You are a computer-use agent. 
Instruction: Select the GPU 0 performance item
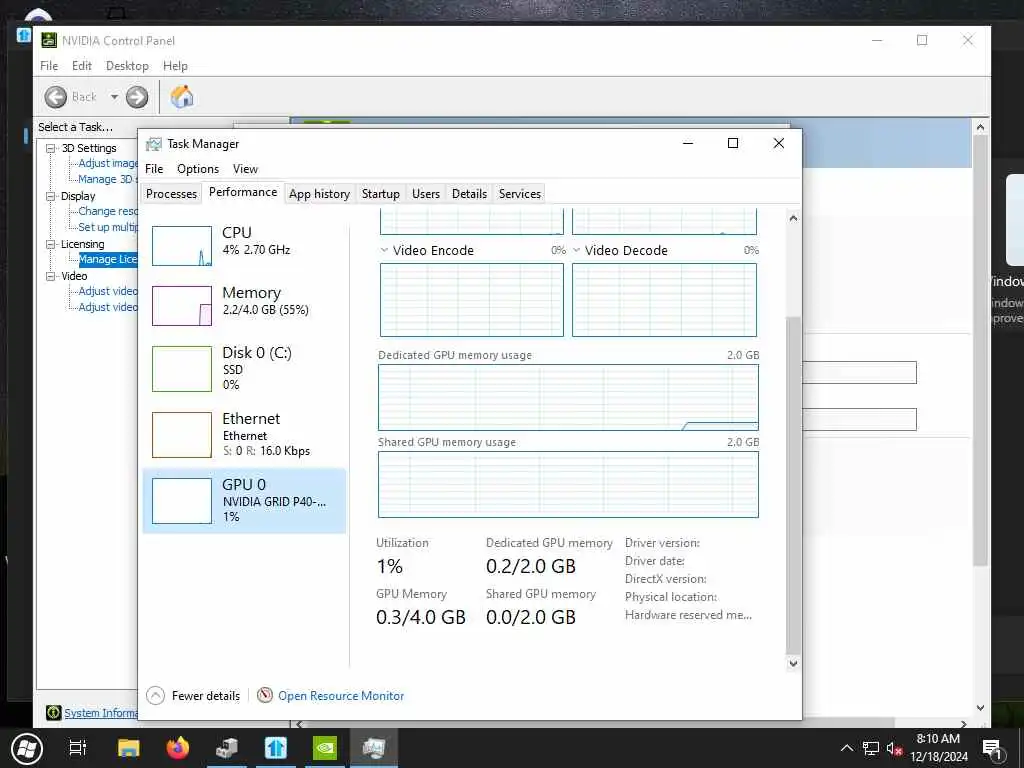coord(244,501)
